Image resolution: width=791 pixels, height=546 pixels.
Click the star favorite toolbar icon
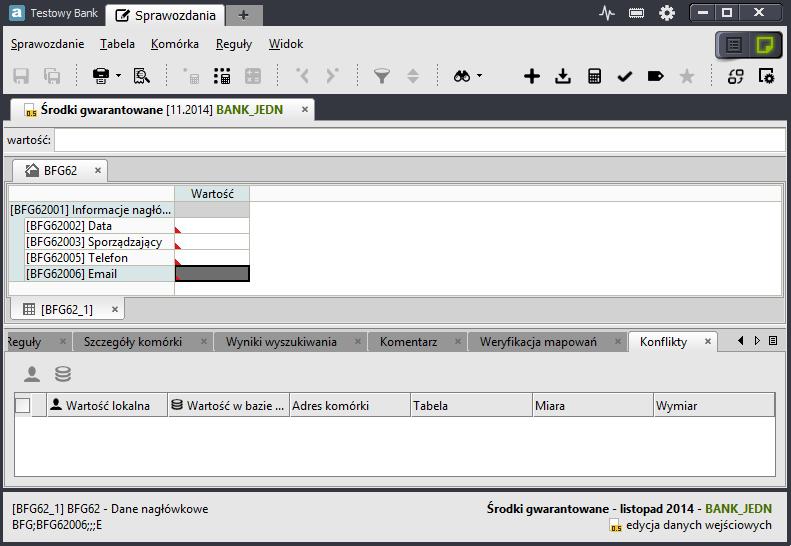(x=687, y=76)
